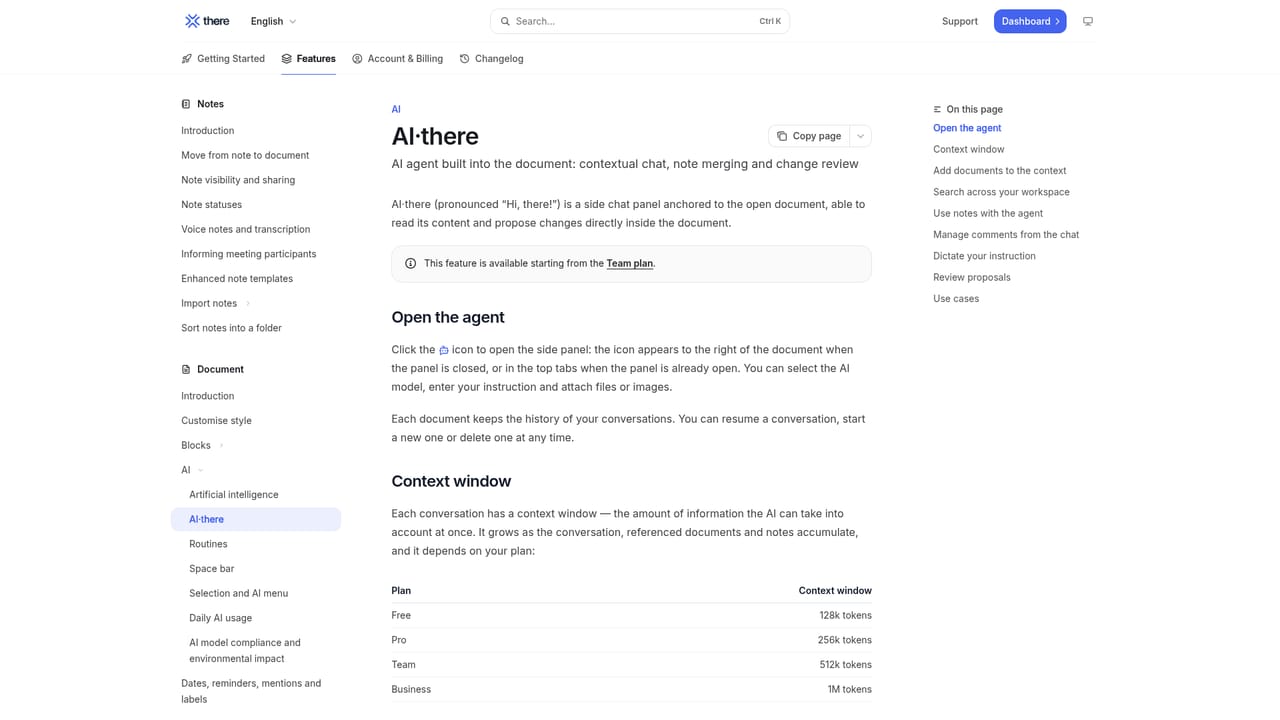
Task: Select AI·there in the sidebar
Action: coord(256,519)
